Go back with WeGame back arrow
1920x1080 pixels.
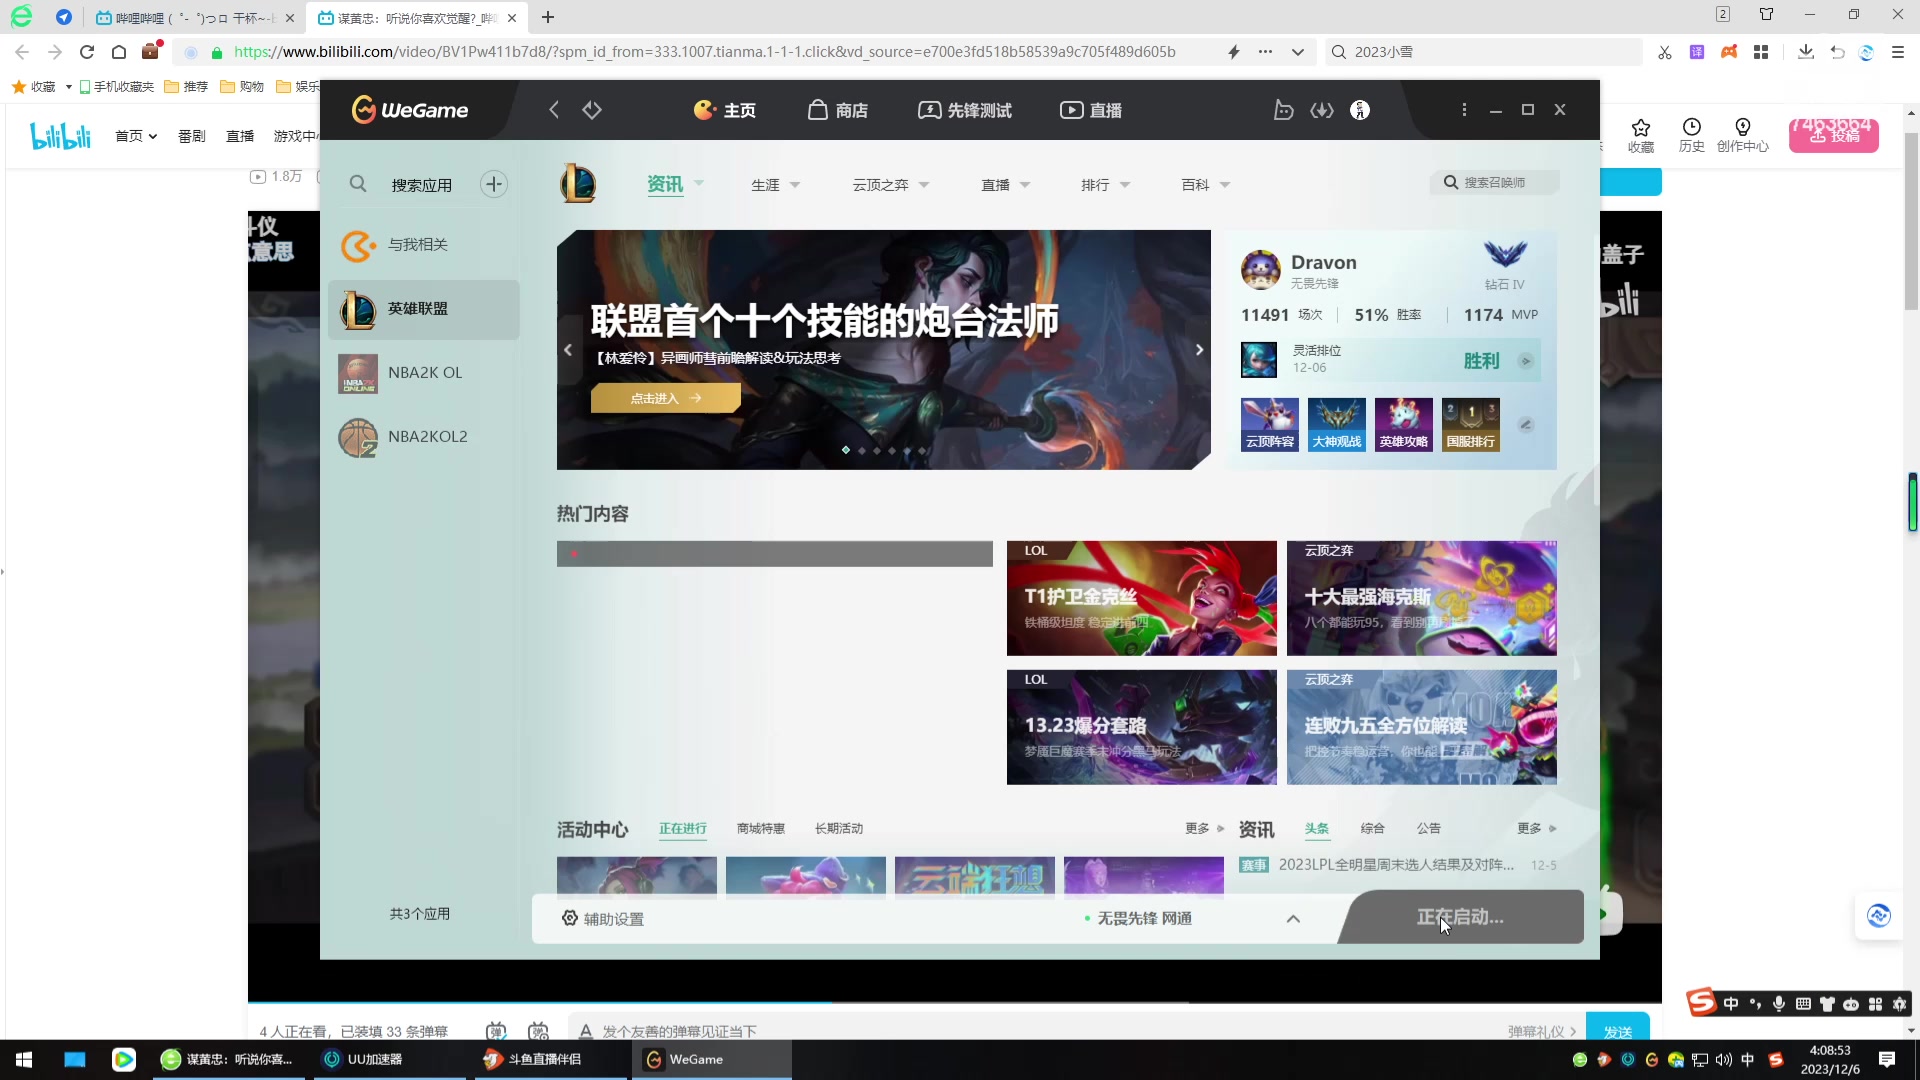point(554,110)
